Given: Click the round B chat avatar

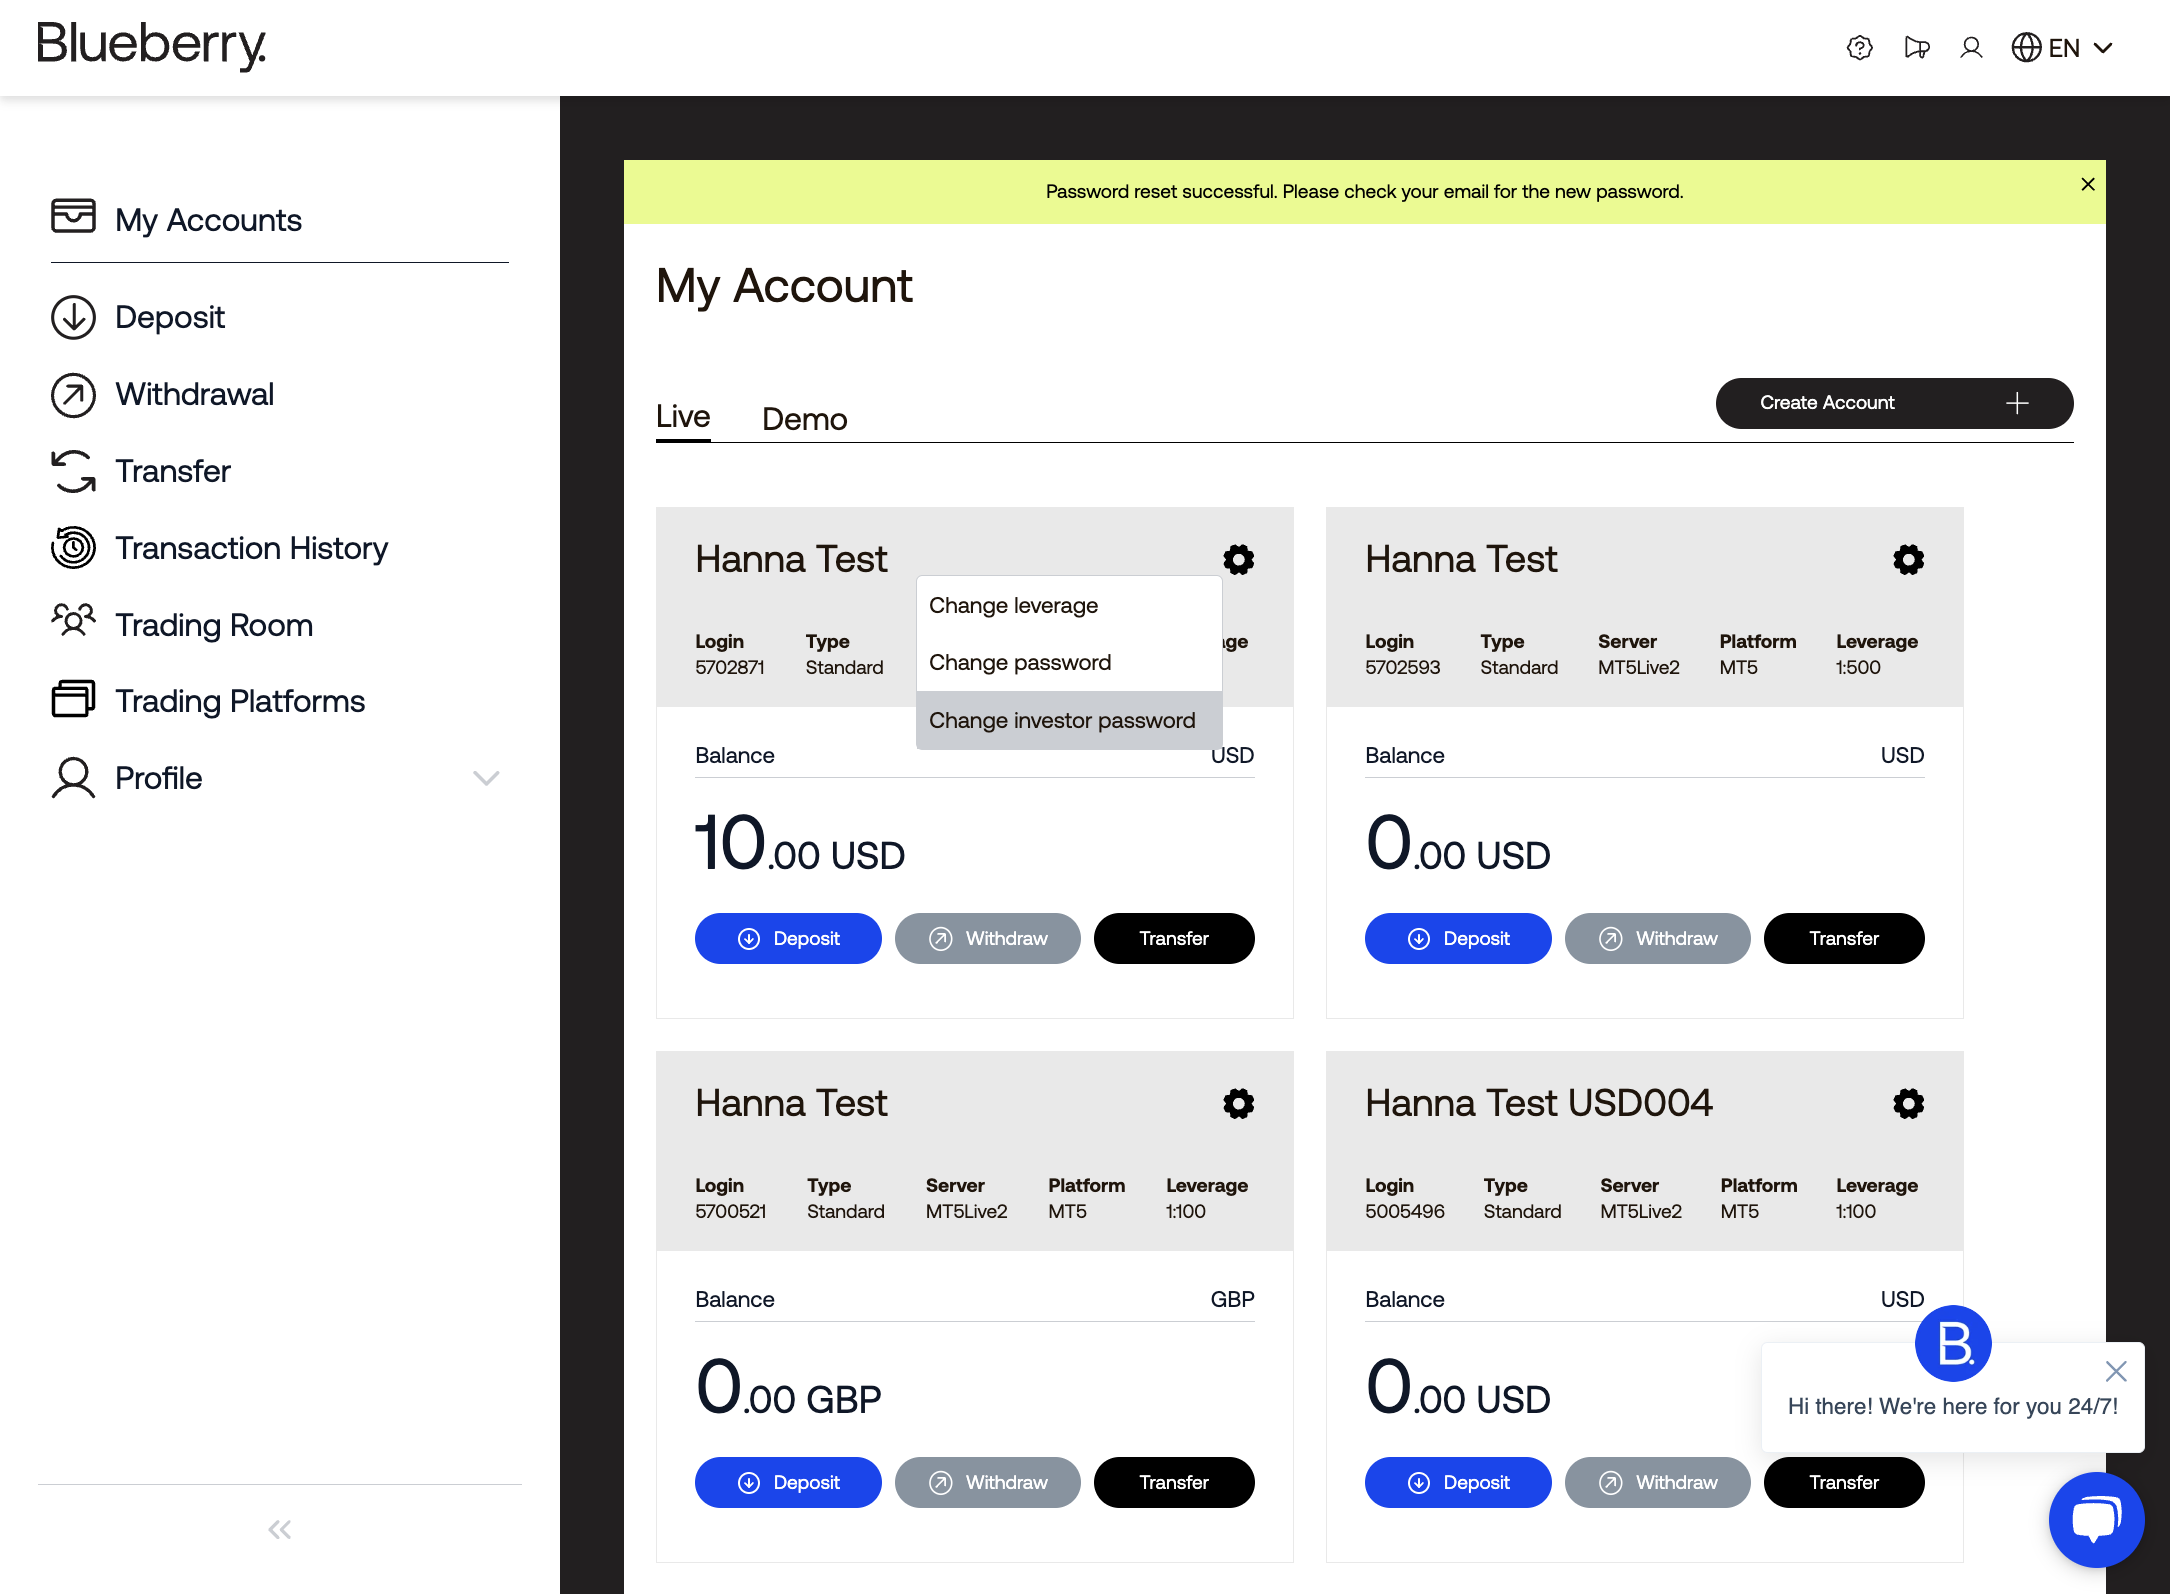Looking at the screenshot, I should coord(1953,1343).
